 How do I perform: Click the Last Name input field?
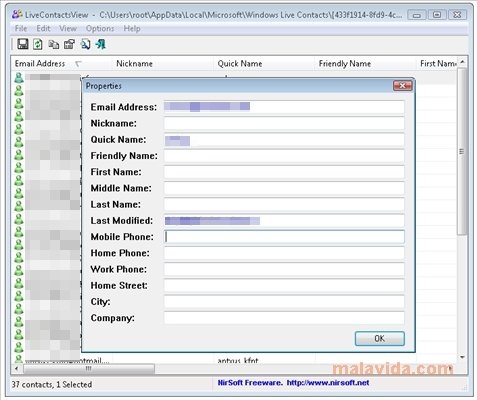[x=284, y=204]
